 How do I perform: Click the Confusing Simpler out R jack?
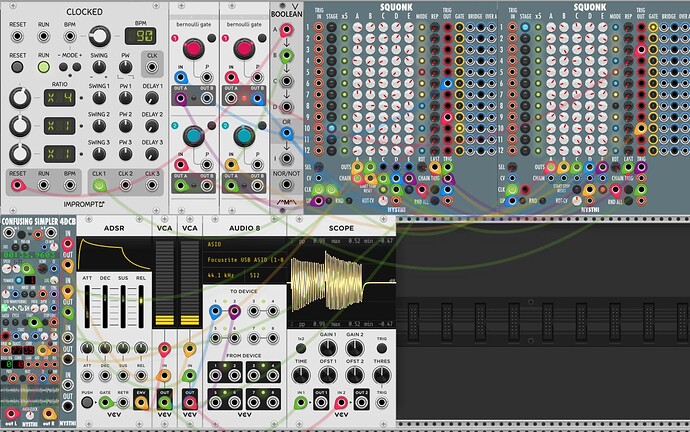[x=49, y=414]
